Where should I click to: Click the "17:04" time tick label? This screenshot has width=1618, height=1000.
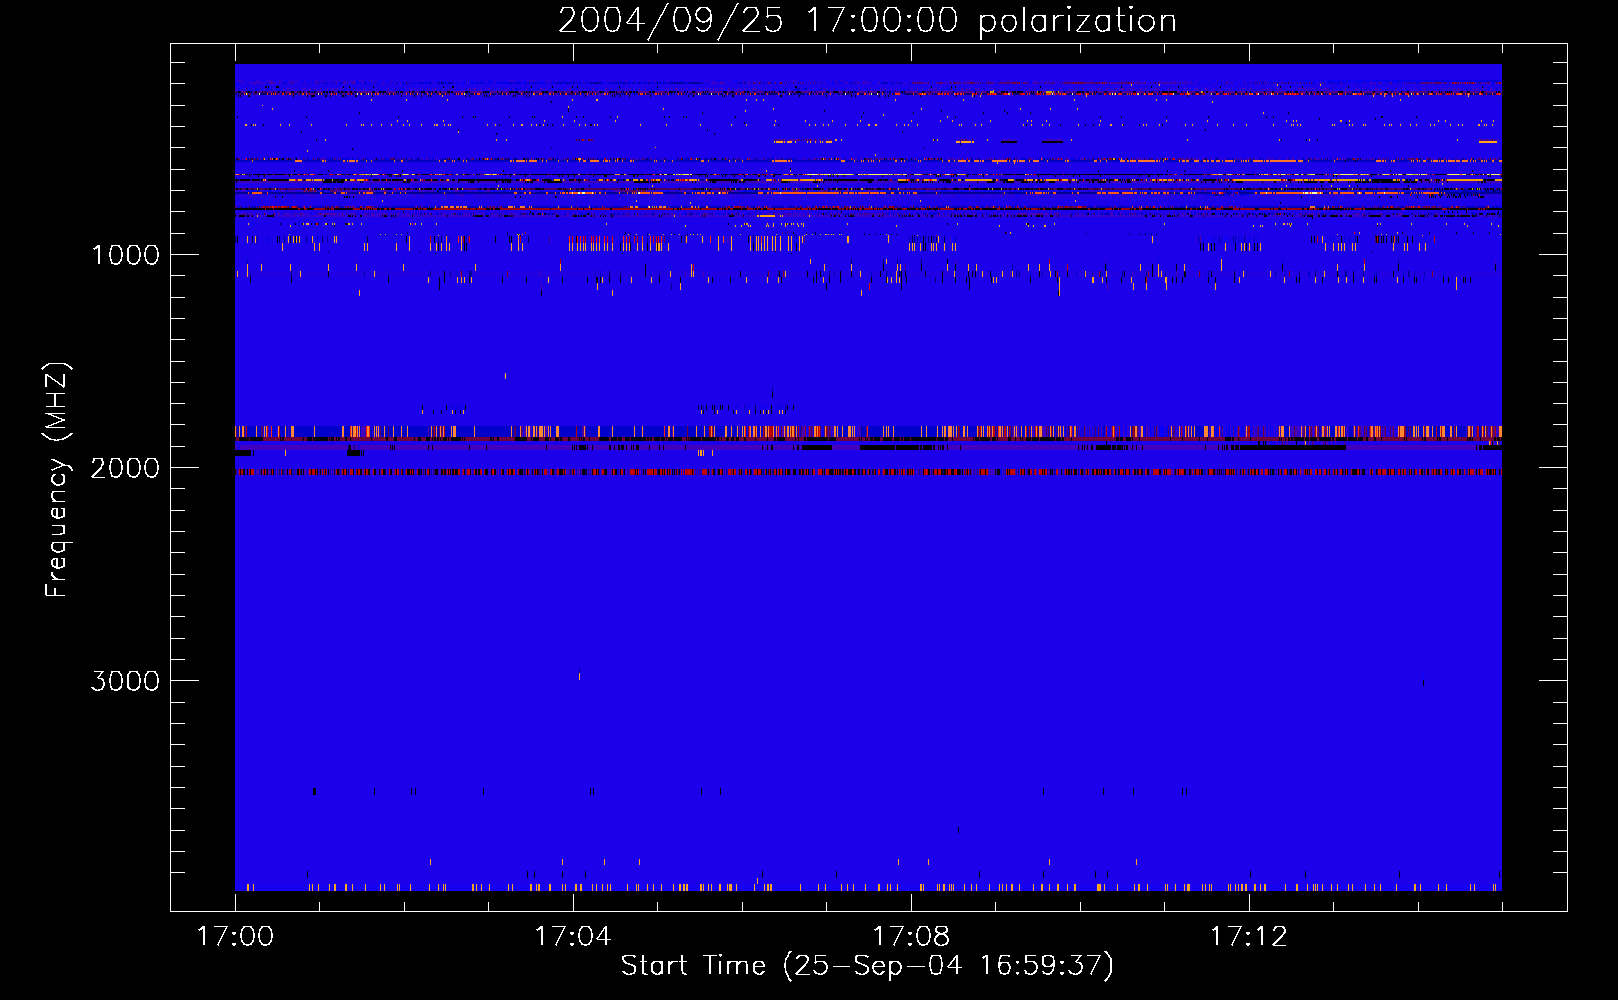coord(573,936)
